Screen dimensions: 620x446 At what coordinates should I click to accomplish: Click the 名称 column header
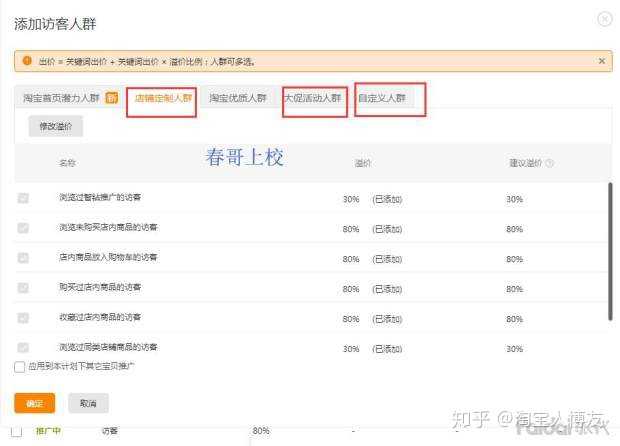tap(67, 163)
